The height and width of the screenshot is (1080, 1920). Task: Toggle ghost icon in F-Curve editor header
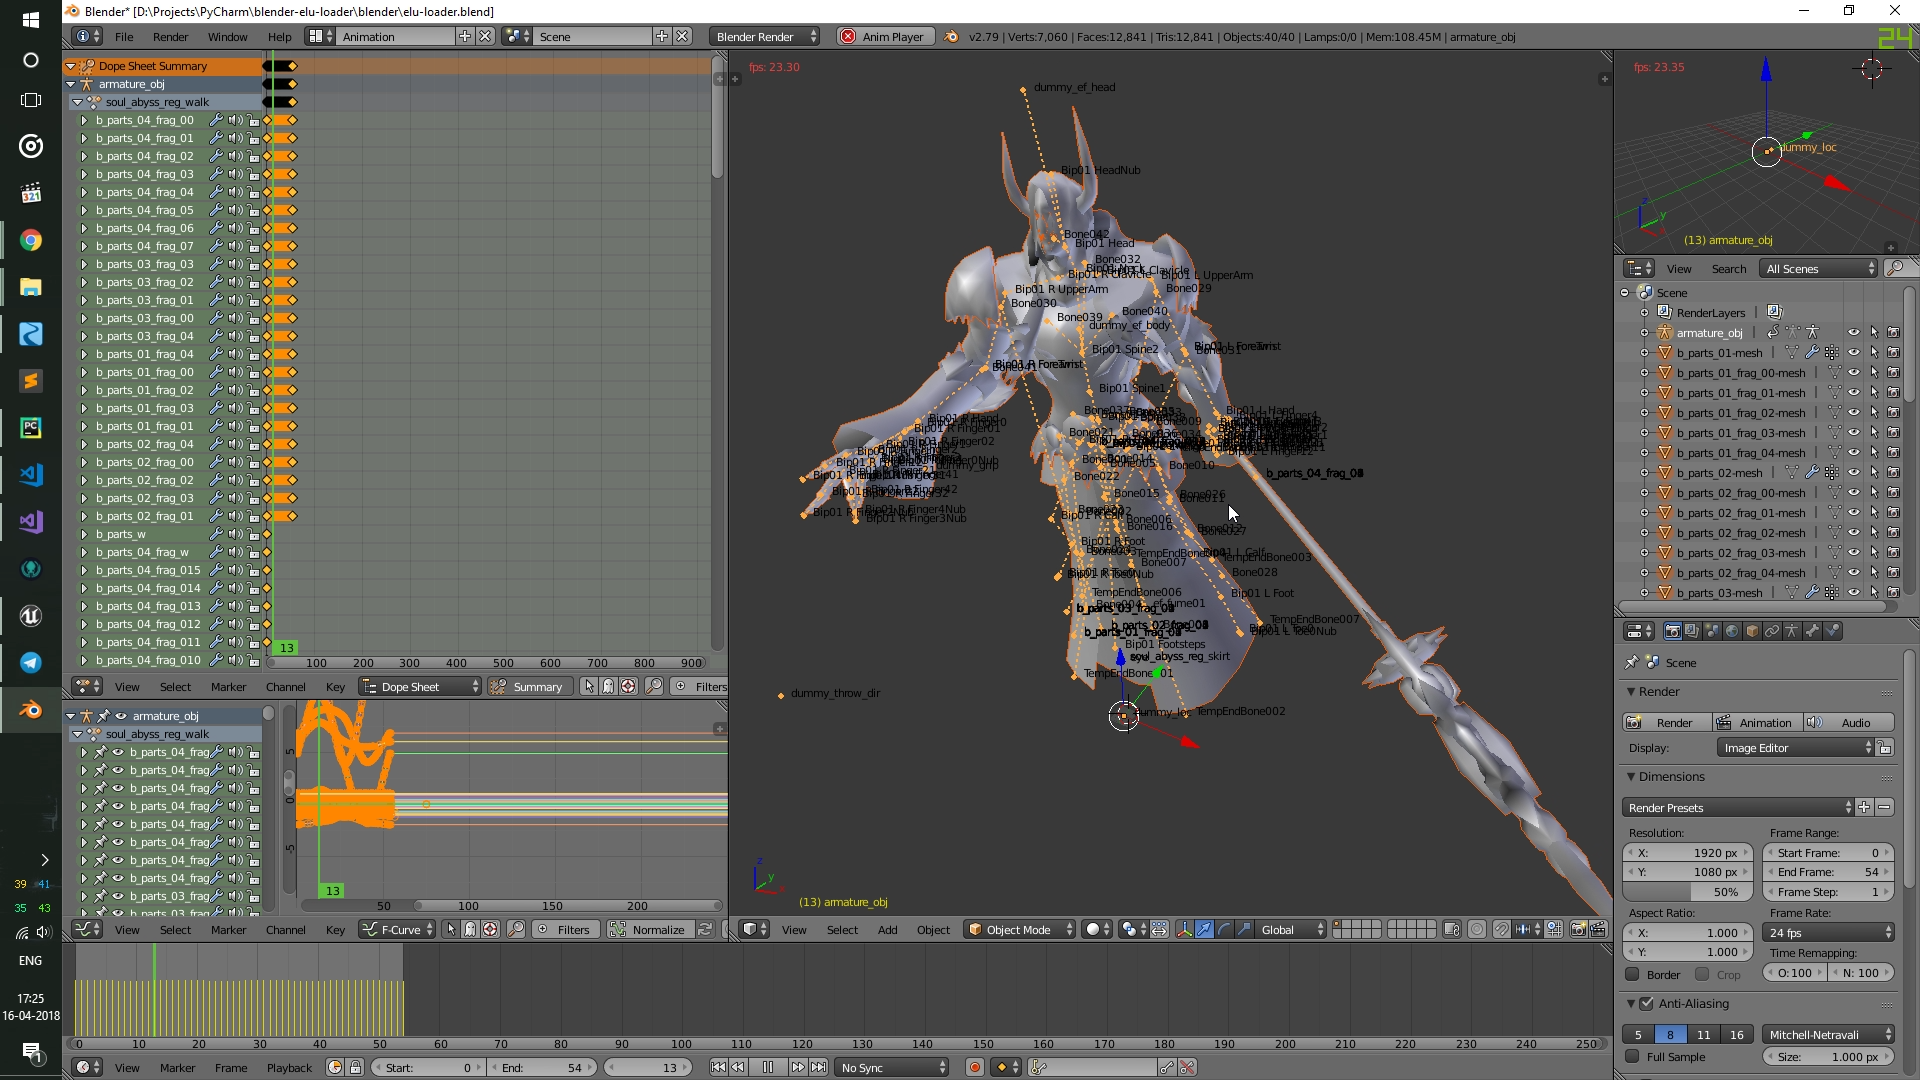click(x=470, y=929)
